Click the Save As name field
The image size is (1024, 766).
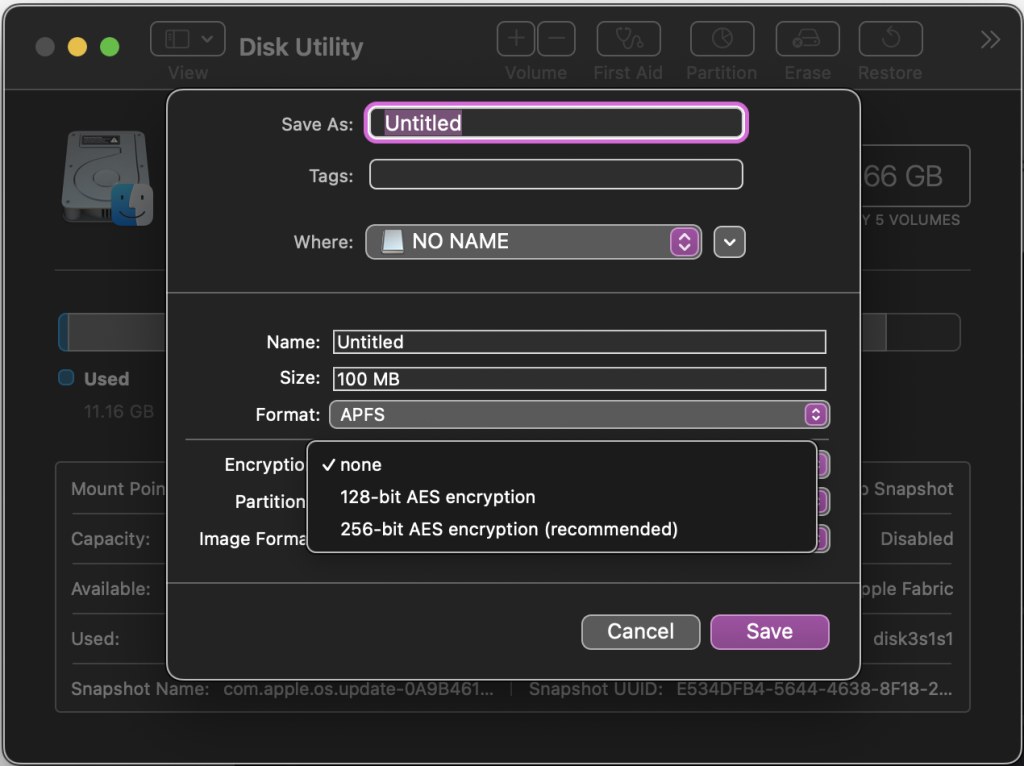pyautogui.click(x=555, y=123)
